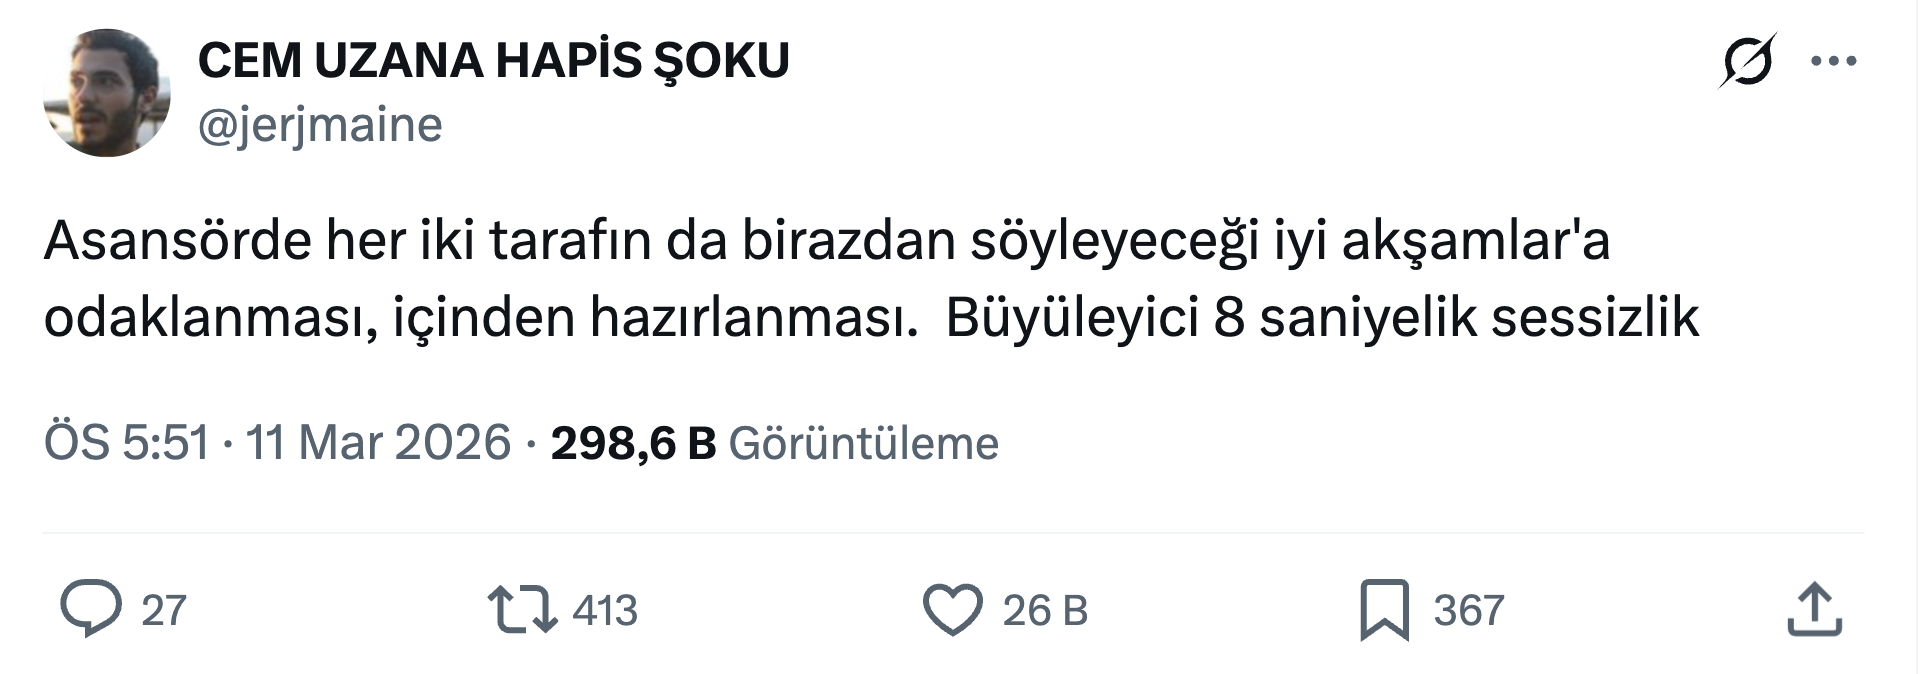This screenshot has width=1922, height=674.
Task: Open the Grok explain-this-post icon
Action: pyautogui.click(x=1747, y=61)
